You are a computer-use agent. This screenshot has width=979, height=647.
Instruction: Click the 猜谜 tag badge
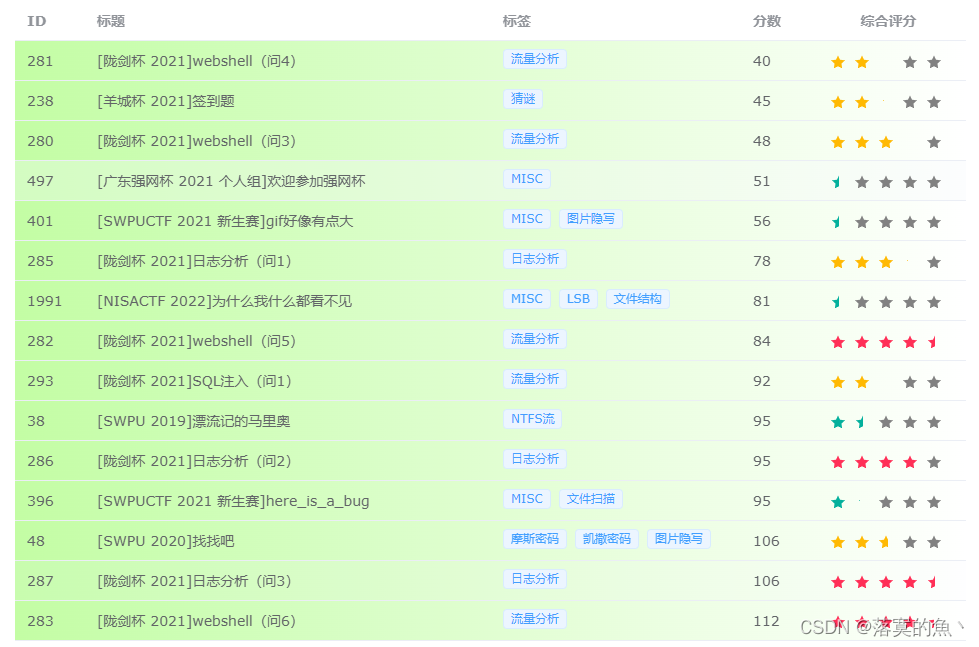(x=522, y=101)
